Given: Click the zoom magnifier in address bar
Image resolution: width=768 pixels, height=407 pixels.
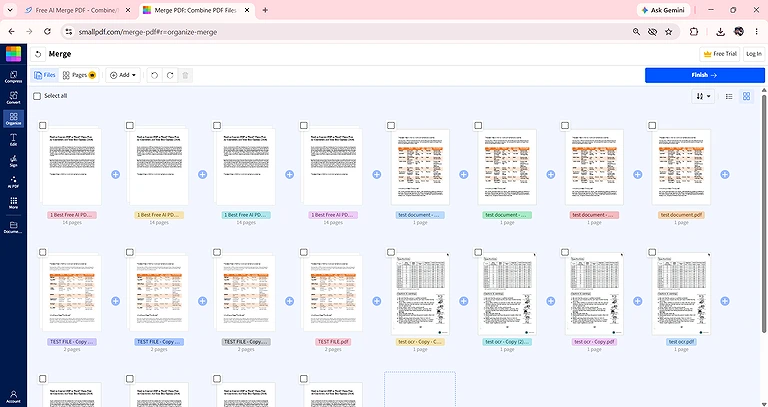Looking at the screenshot, I should coord(636,32).
